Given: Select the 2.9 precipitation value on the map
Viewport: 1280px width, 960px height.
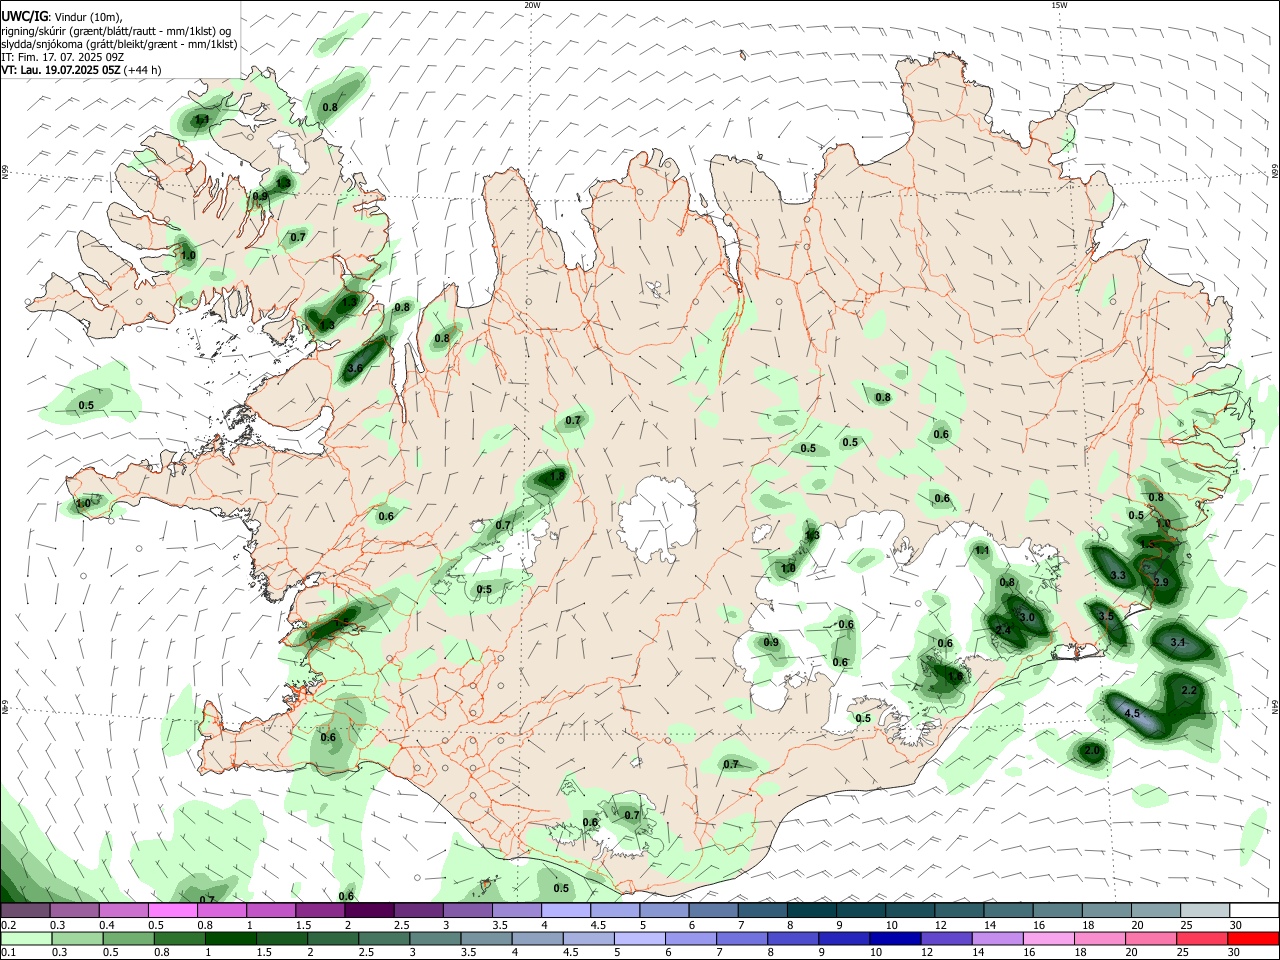Looking at the screenshot, I should tap(1161, 582).
